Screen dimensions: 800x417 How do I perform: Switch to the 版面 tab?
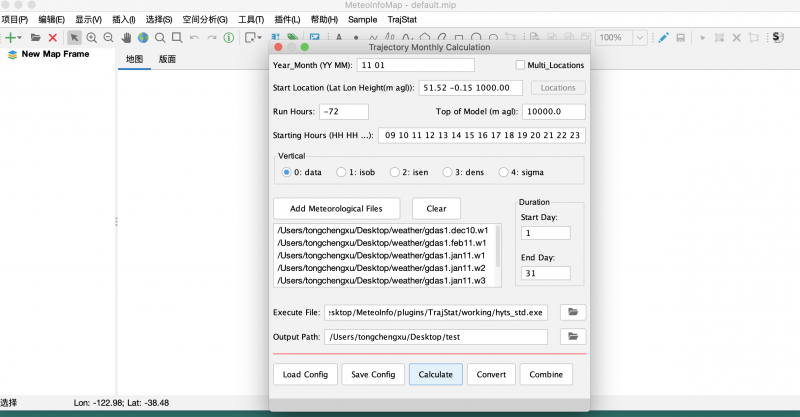[169, 59]
